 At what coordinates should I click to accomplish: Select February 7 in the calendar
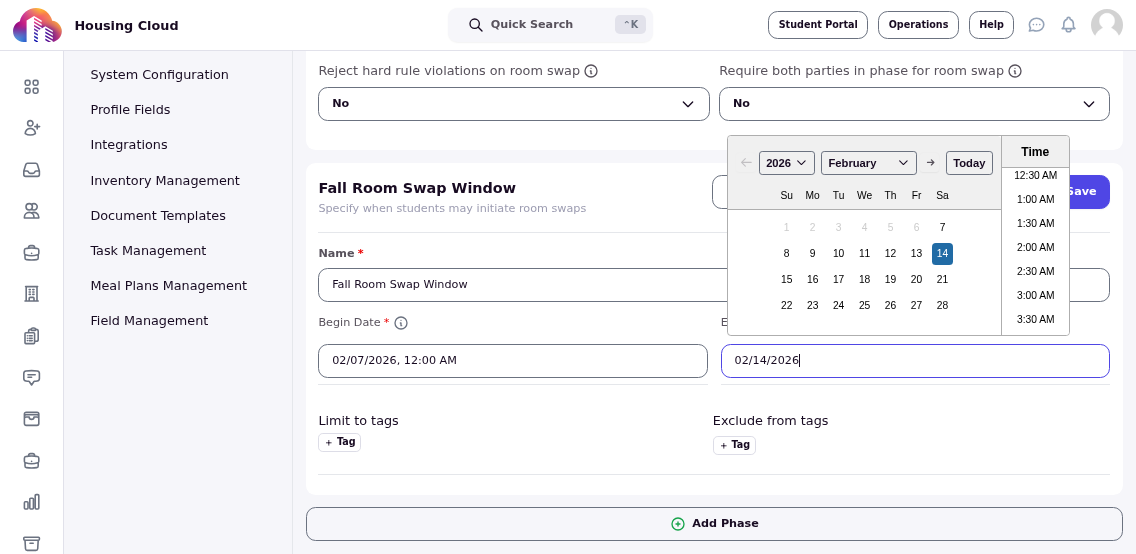coord(942,227)
